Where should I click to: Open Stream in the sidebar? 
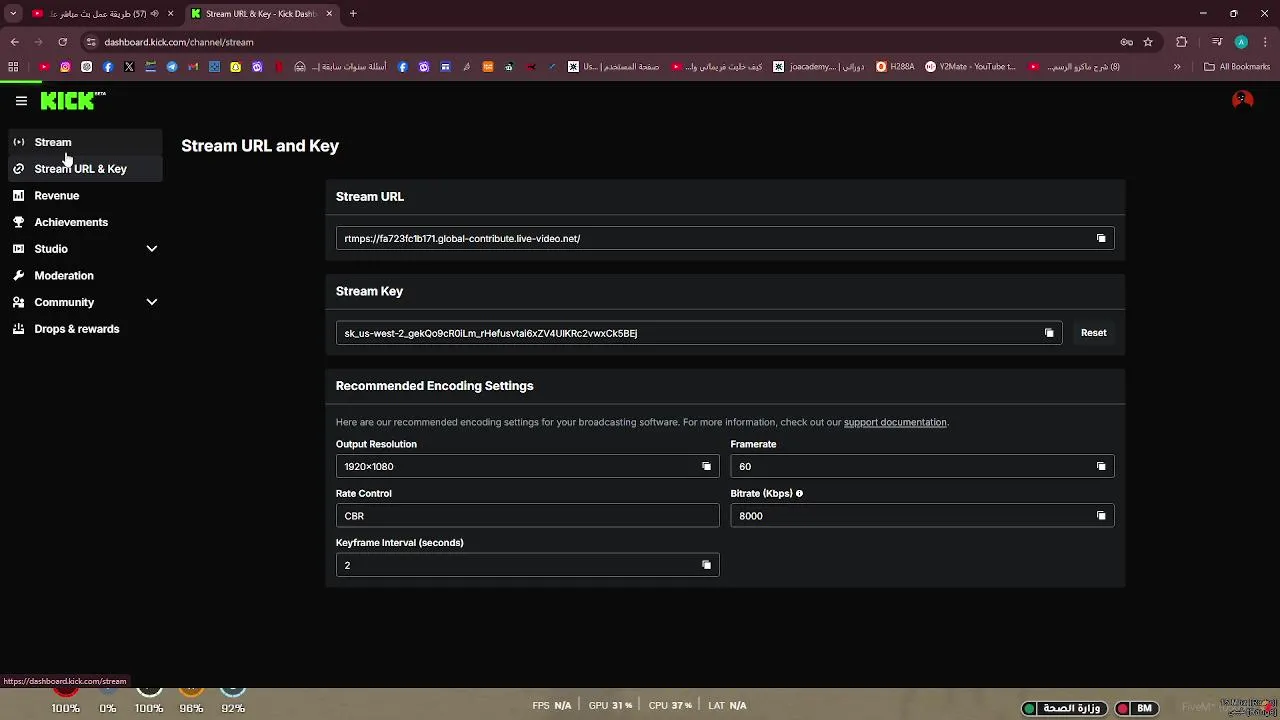pos(84,142)
